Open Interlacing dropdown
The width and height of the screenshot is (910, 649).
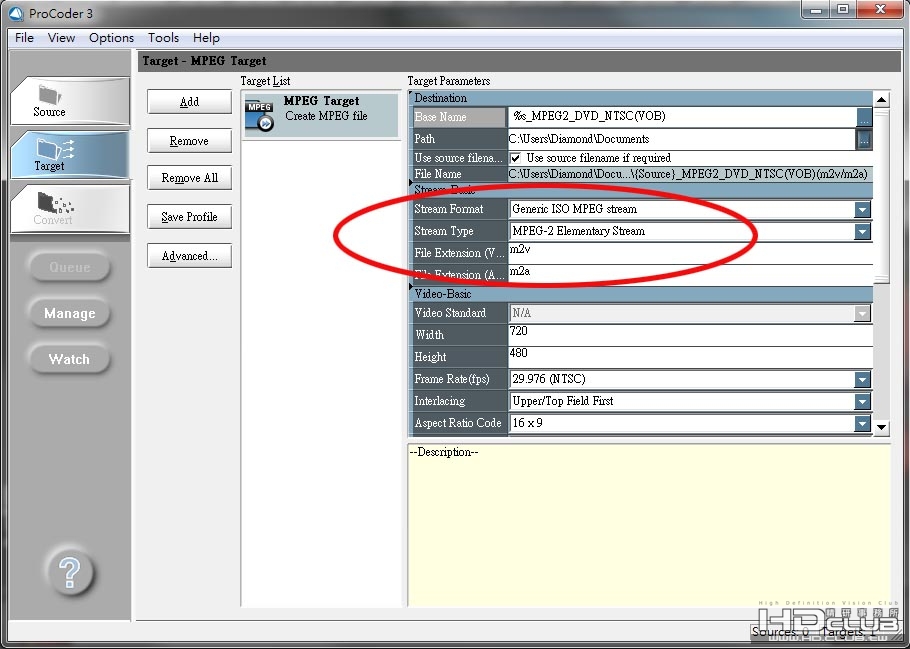tap(862, 401)
